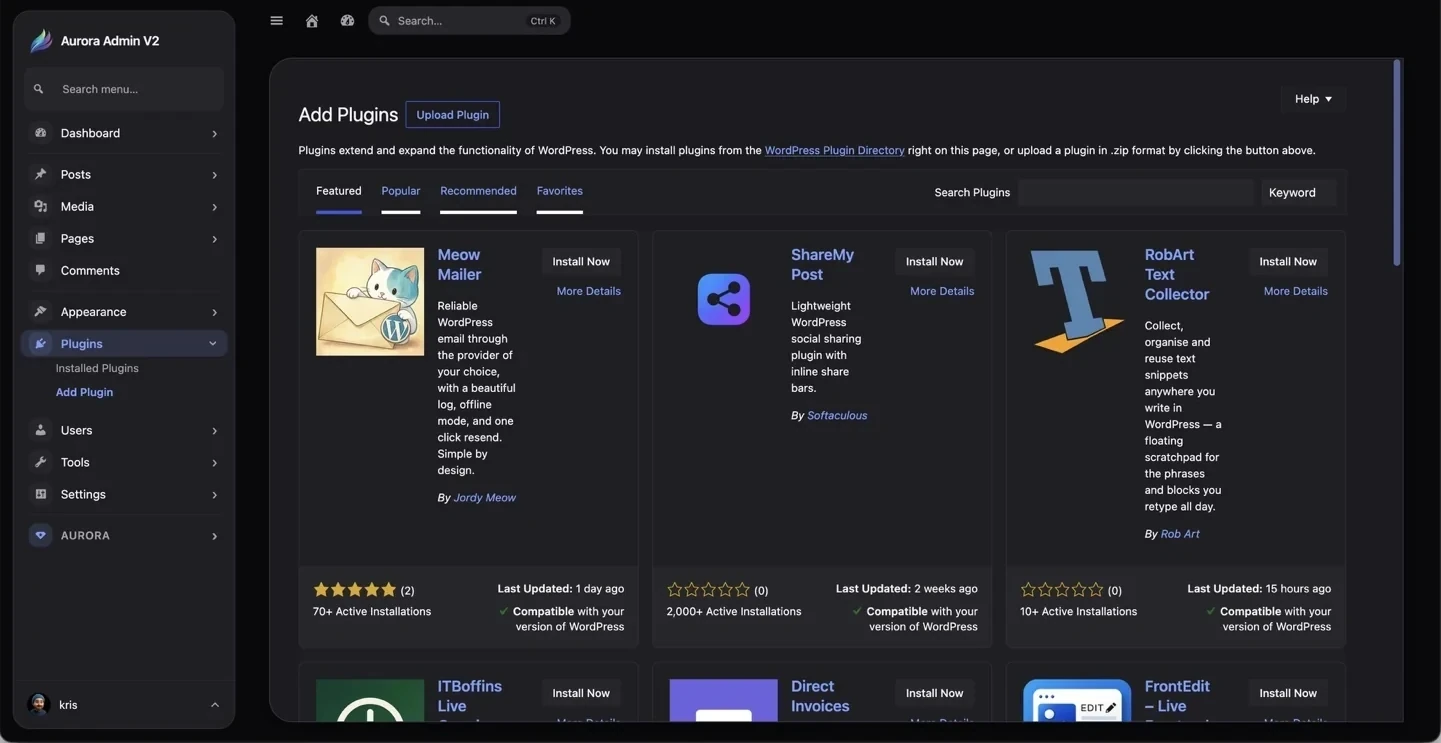Open Installed Plugins submenu item
Viewport: 1441px width, 743px height.
coord(97,368)
